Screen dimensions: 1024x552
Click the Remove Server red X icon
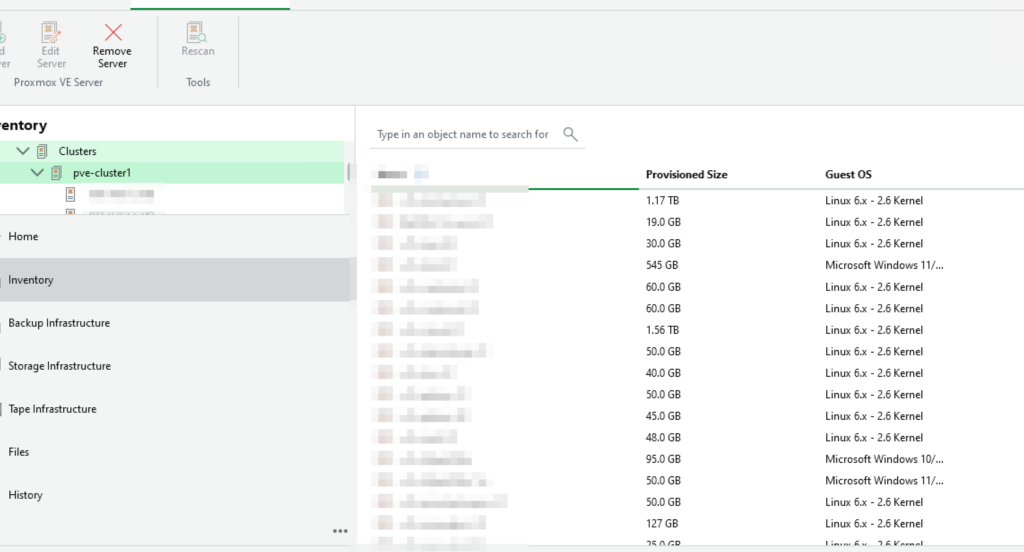[x=113, y=33]
